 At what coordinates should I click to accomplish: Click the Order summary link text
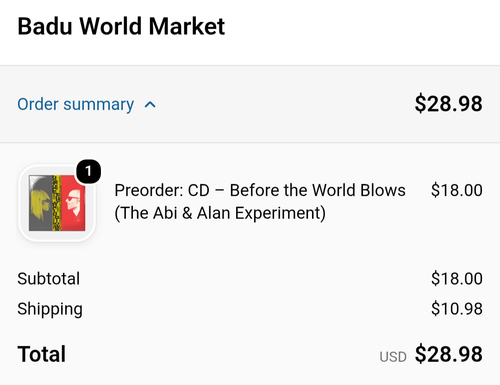pos(76,104)
